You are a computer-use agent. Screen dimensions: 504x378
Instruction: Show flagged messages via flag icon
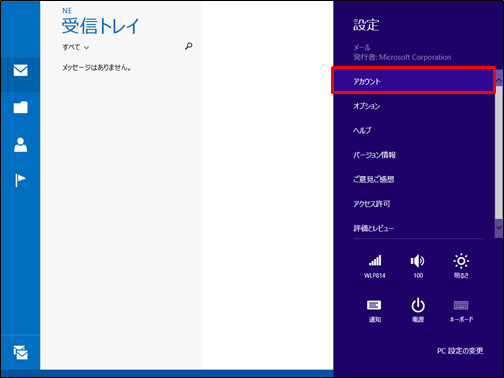20,180
